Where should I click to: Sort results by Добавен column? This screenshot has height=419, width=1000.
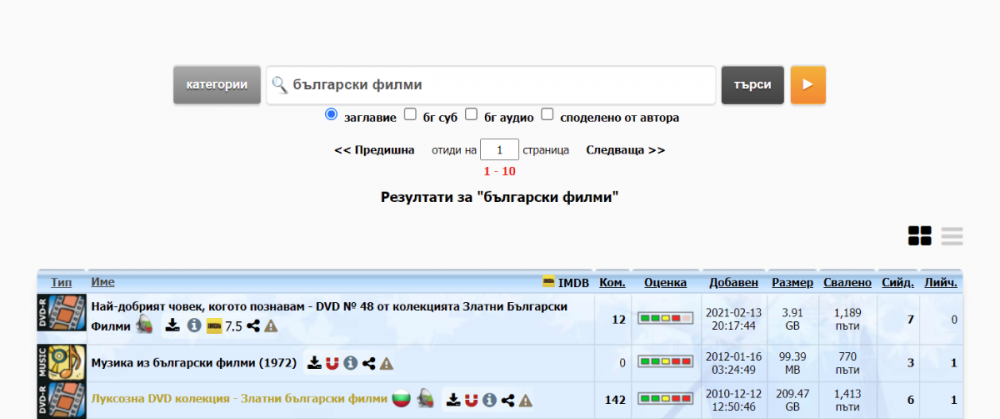click(734, 283)
